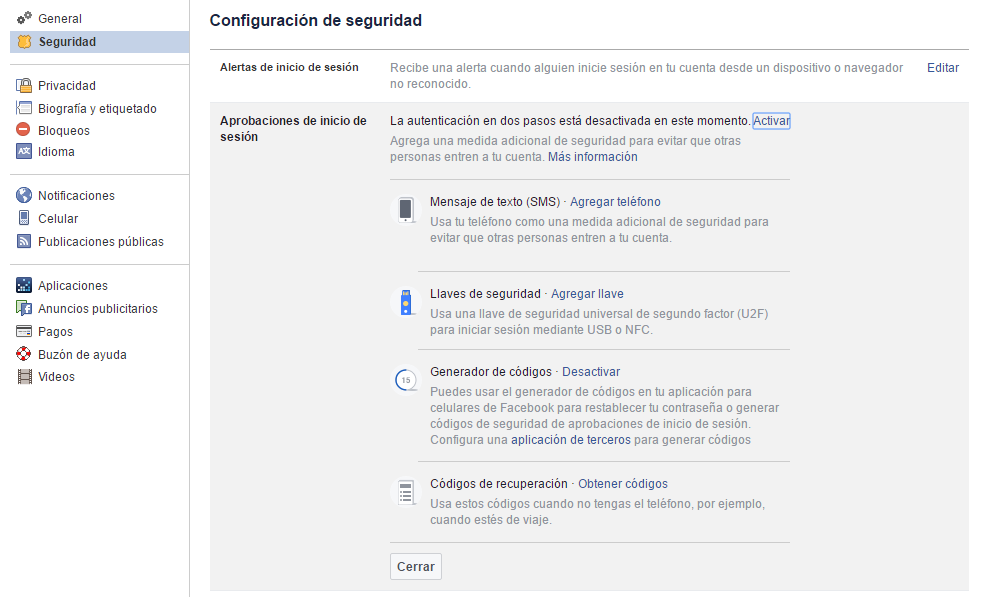Click the Publicaciones públicas feed icon
The image size is (983, 597).
pyautogui.click(x=24, y=241)
